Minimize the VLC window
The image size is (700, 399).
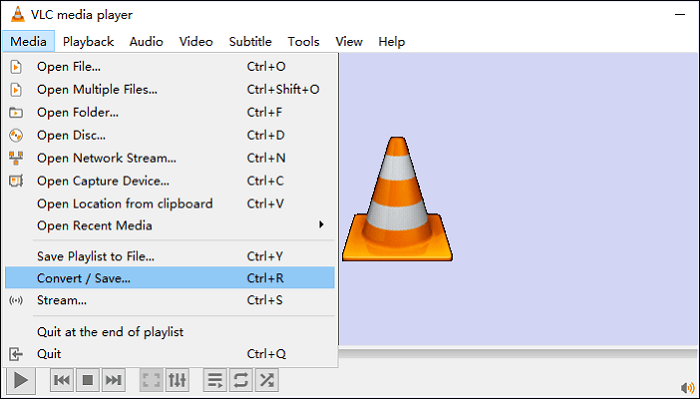click(x=680, y=15)
